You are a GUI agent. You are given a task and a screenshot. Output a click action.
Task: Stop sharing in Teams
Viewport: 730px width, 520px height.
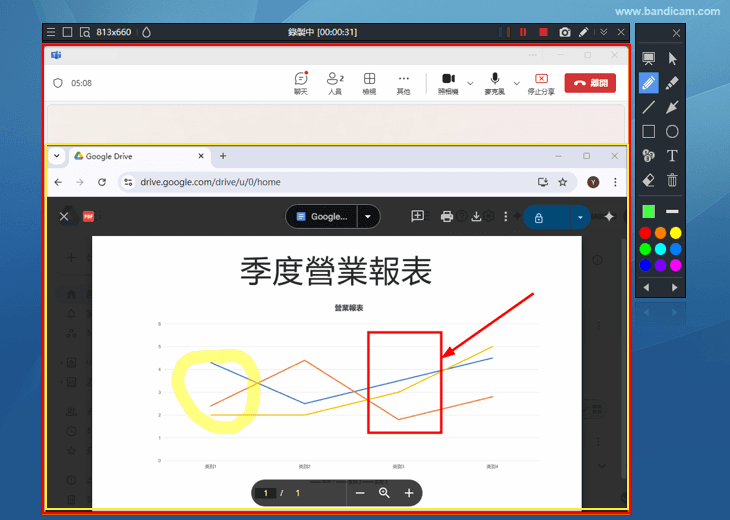click(x=541, y=83)
